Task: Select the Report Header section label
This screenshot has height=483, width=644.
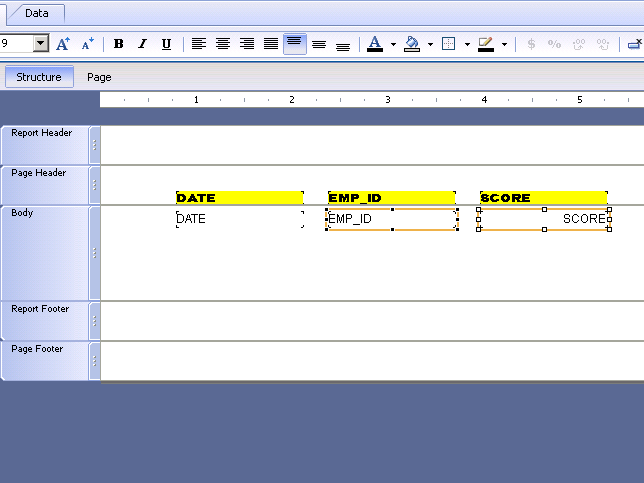Action: 41,133
